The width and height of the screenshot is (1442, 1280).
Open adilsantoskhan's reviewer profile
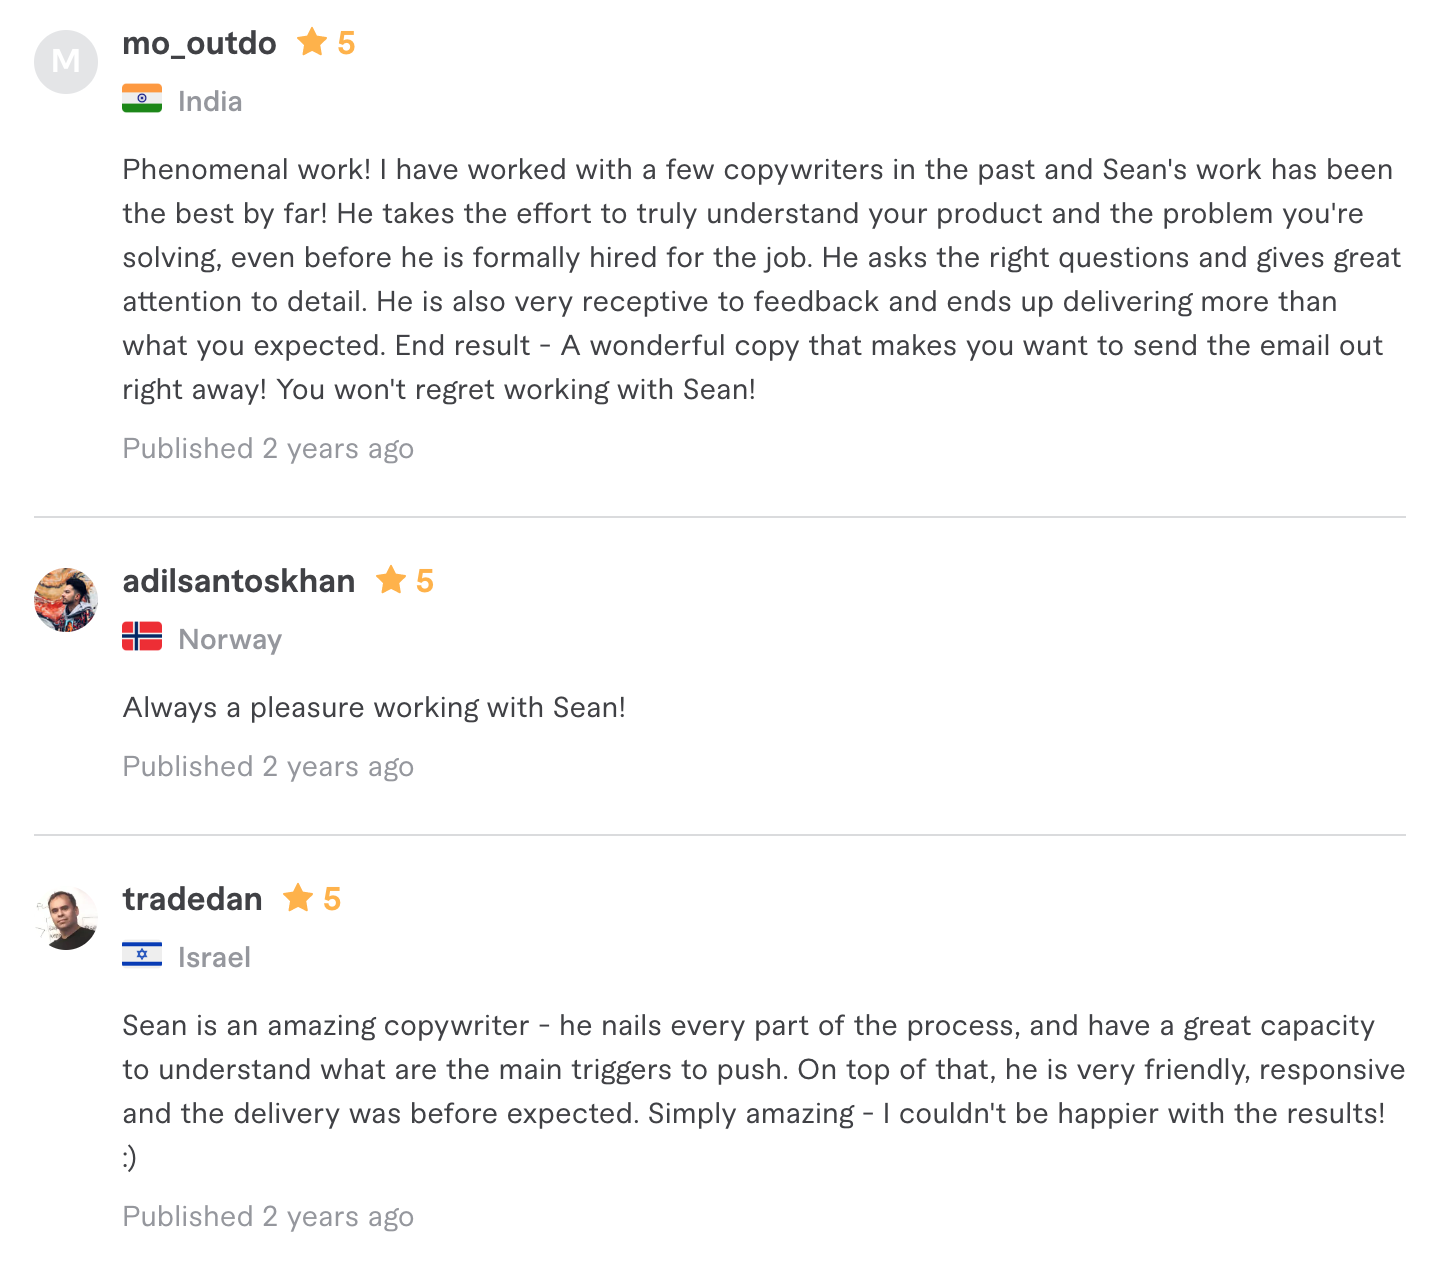[x=238, y=581]
